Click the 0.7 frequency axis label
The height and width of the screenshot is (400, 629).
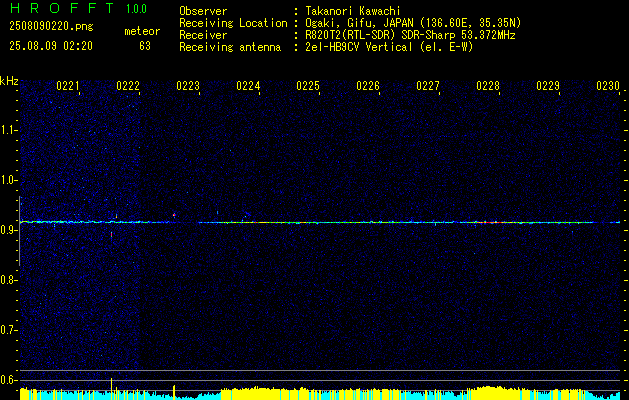tap(8, 330)
